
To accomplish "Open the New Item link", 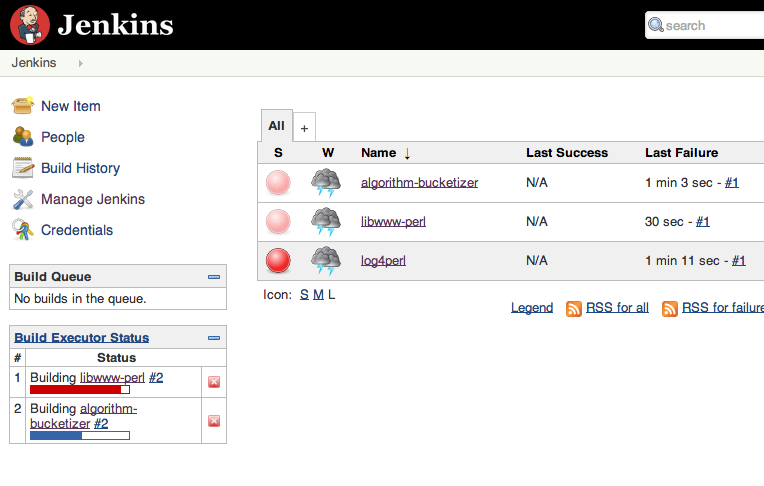I will pyautogui.click(x=71, y=106).
